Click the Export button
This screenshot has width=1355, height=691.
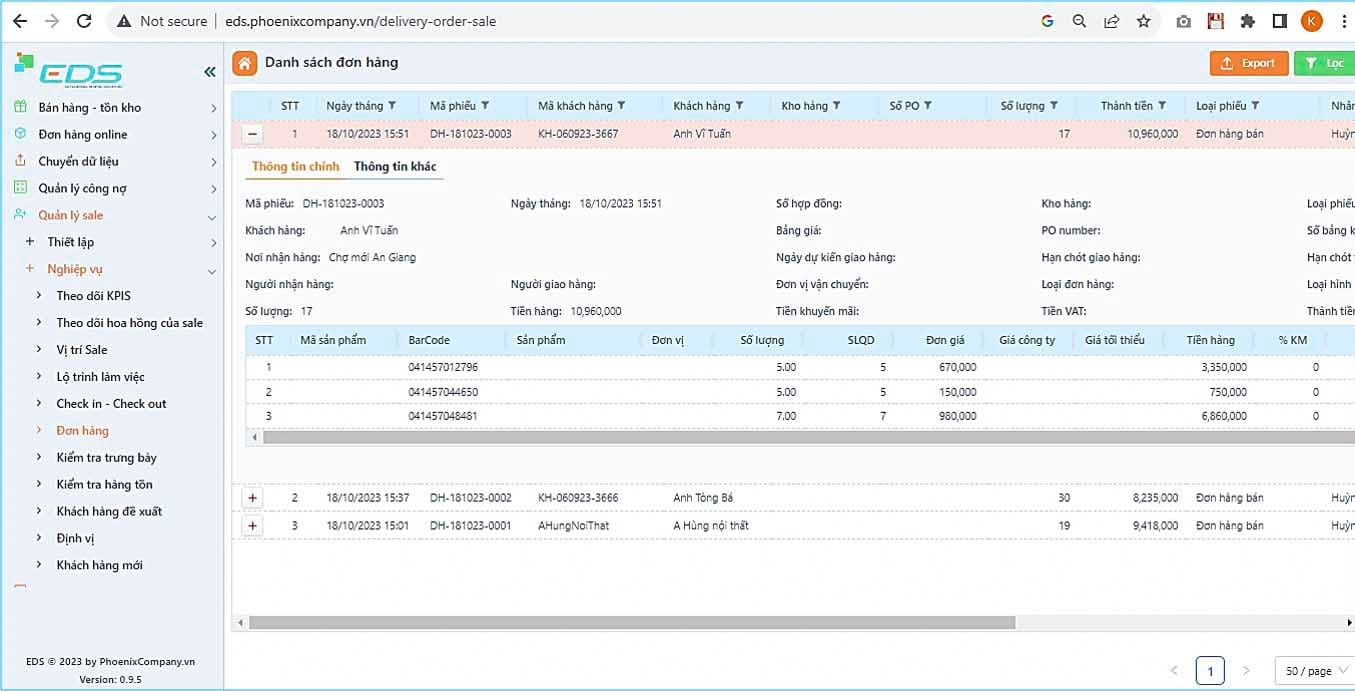1249,63
